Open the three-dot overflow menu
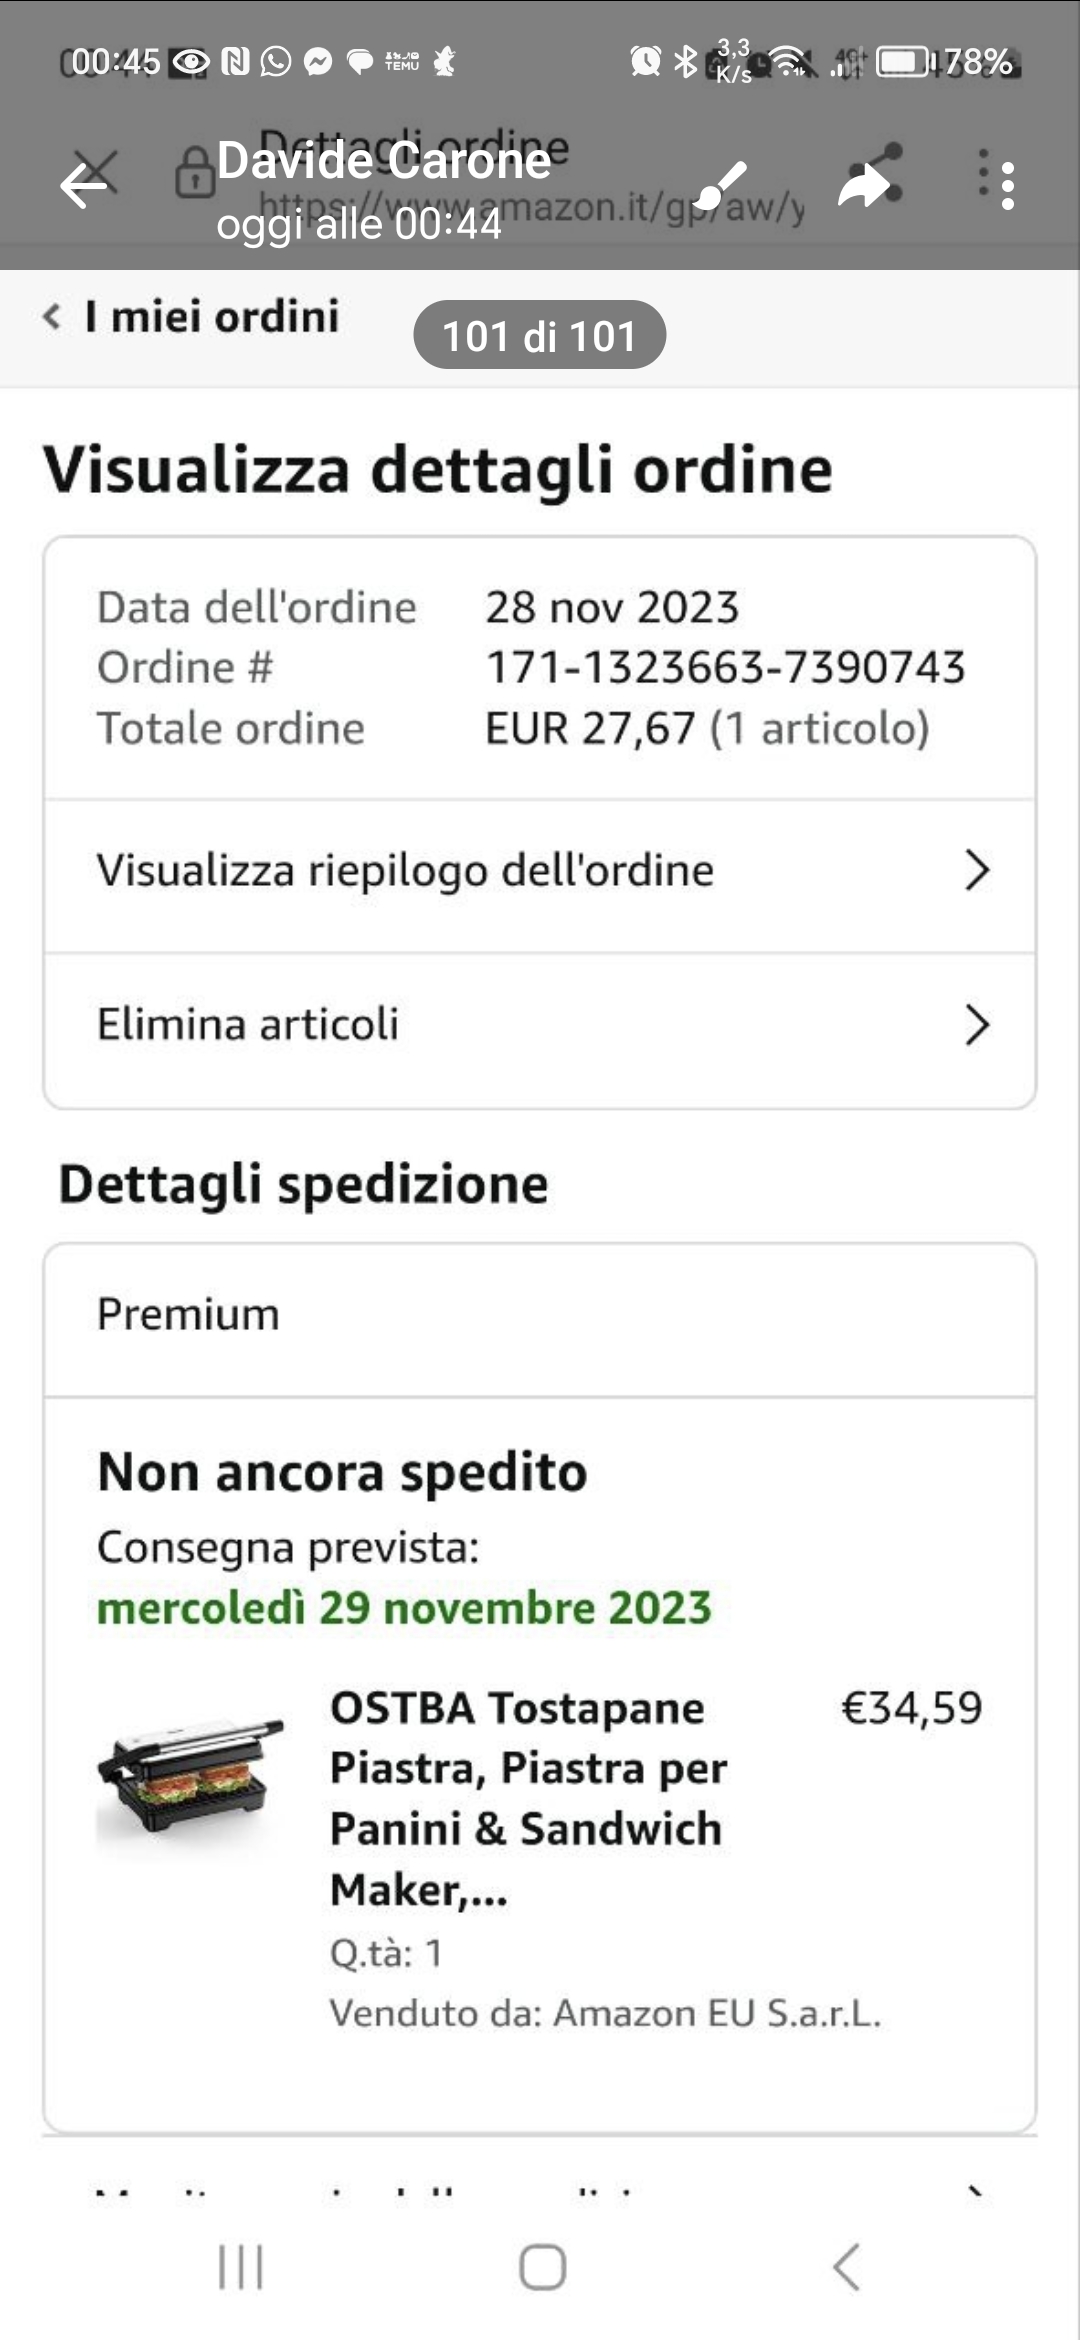 coord(1006,185)
